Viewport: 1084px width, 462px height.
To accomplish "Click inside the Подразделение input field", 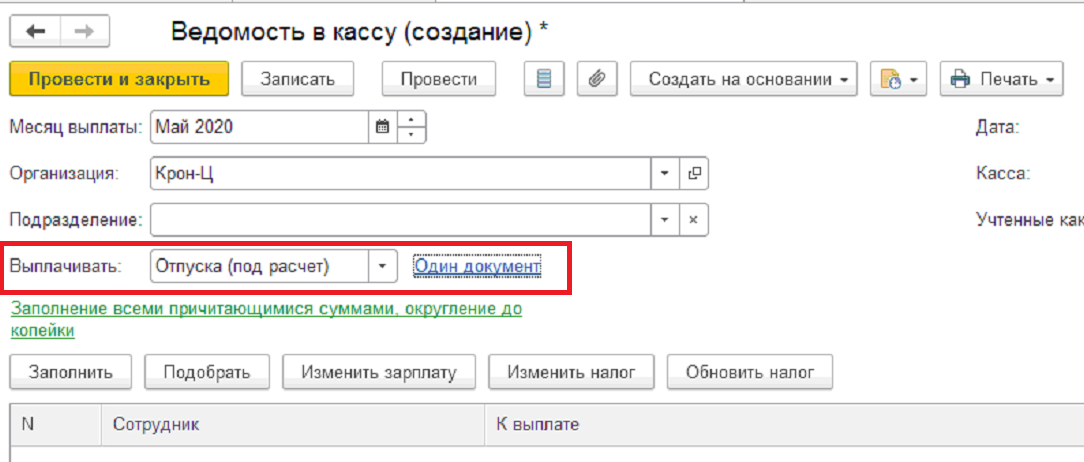I will 400,220.
